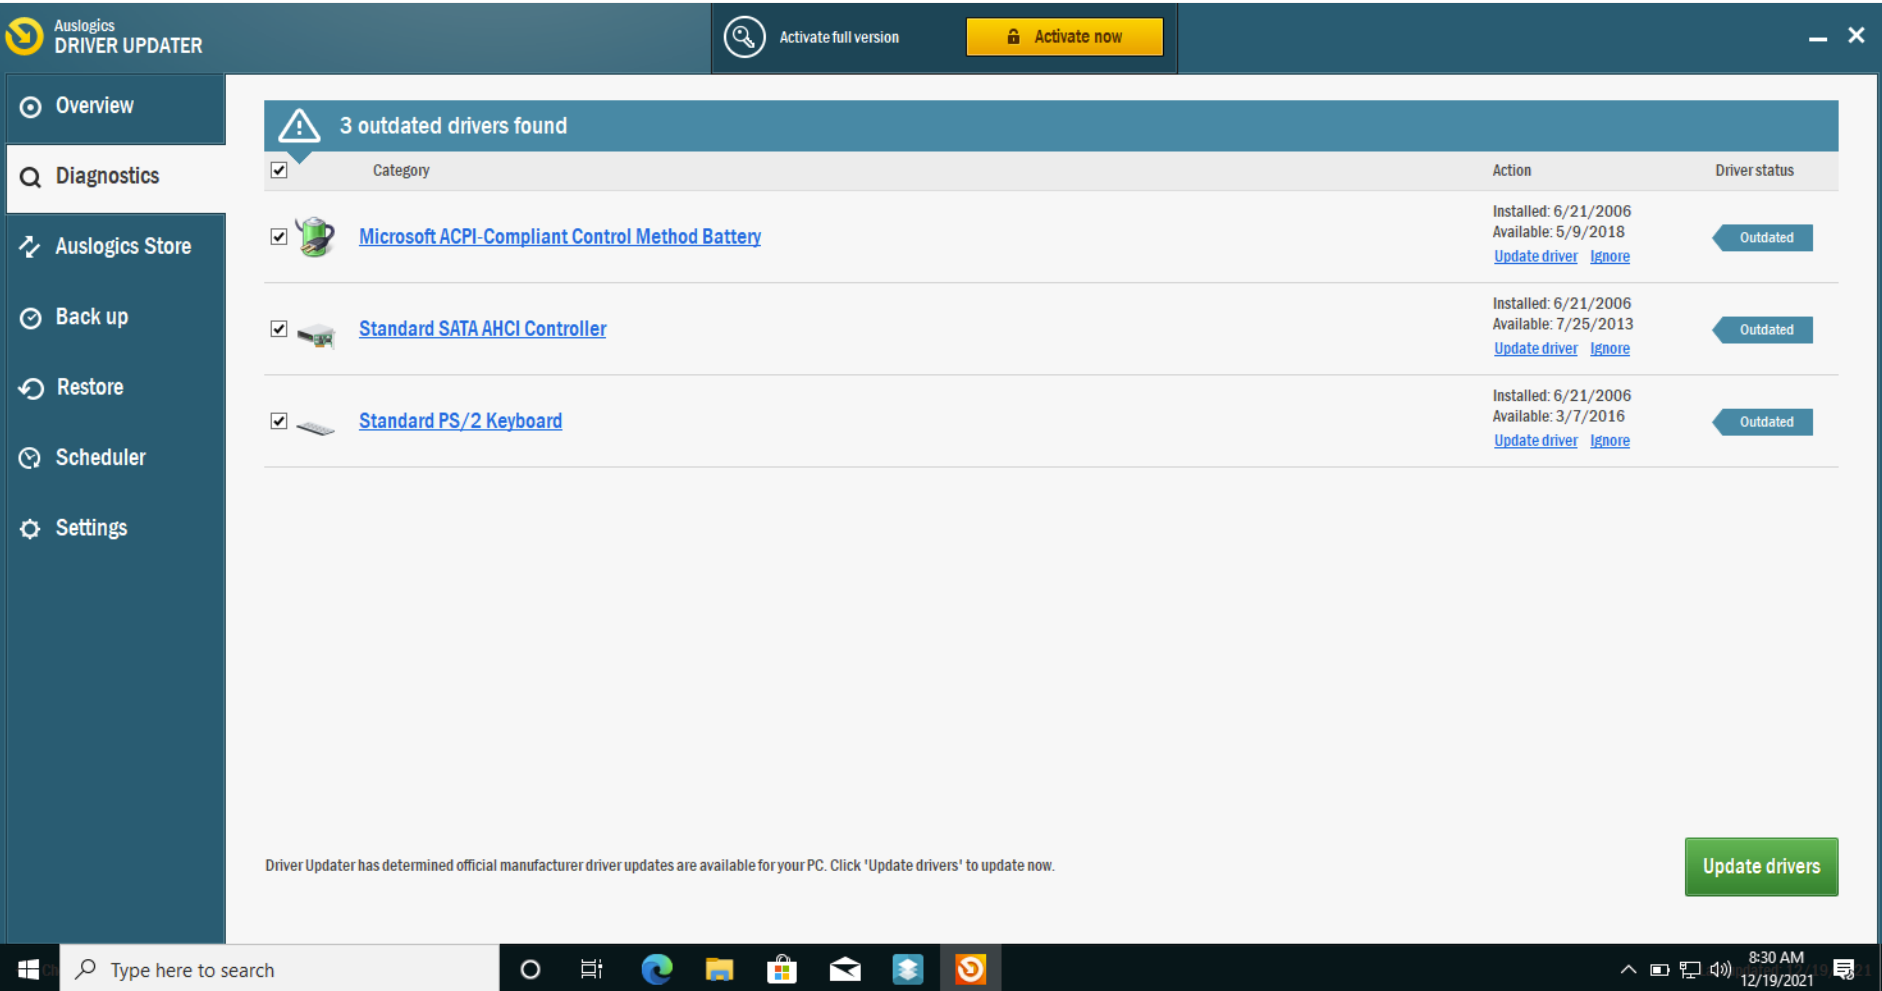Open Microsoft ACPI-Compliant Control Method Battery link

point(560,237)
